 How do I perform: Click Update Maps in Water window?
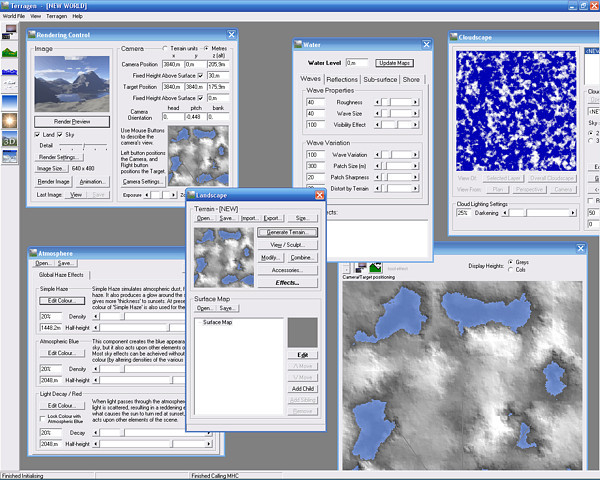point(395,63)
